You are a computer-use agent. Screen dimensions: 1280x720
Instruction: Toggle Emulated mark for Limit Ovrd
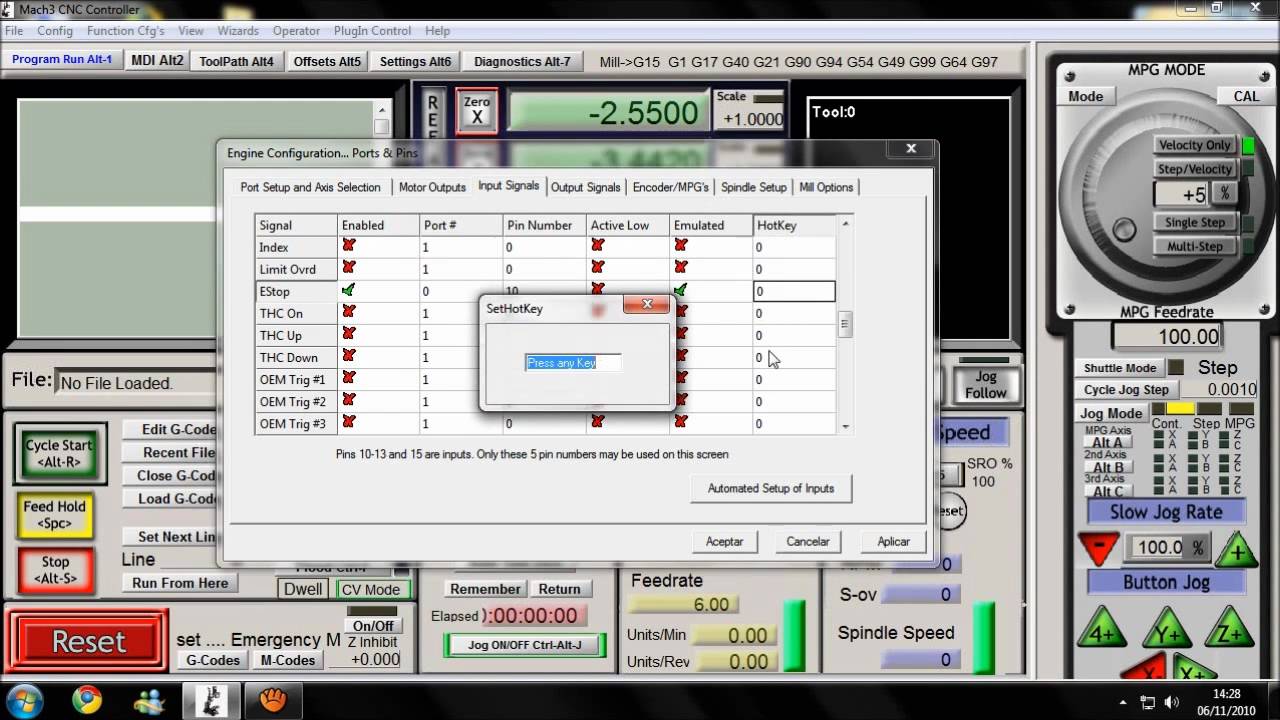(x=680, y=268)
